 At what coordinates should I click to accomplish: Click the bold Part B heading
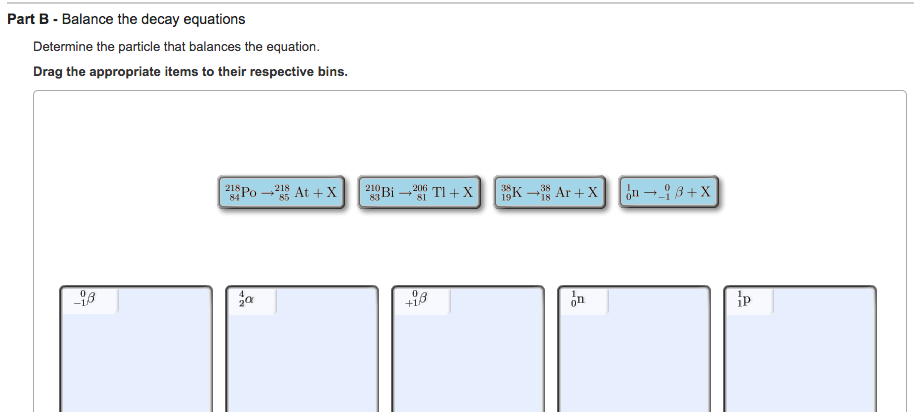point(33,19)
